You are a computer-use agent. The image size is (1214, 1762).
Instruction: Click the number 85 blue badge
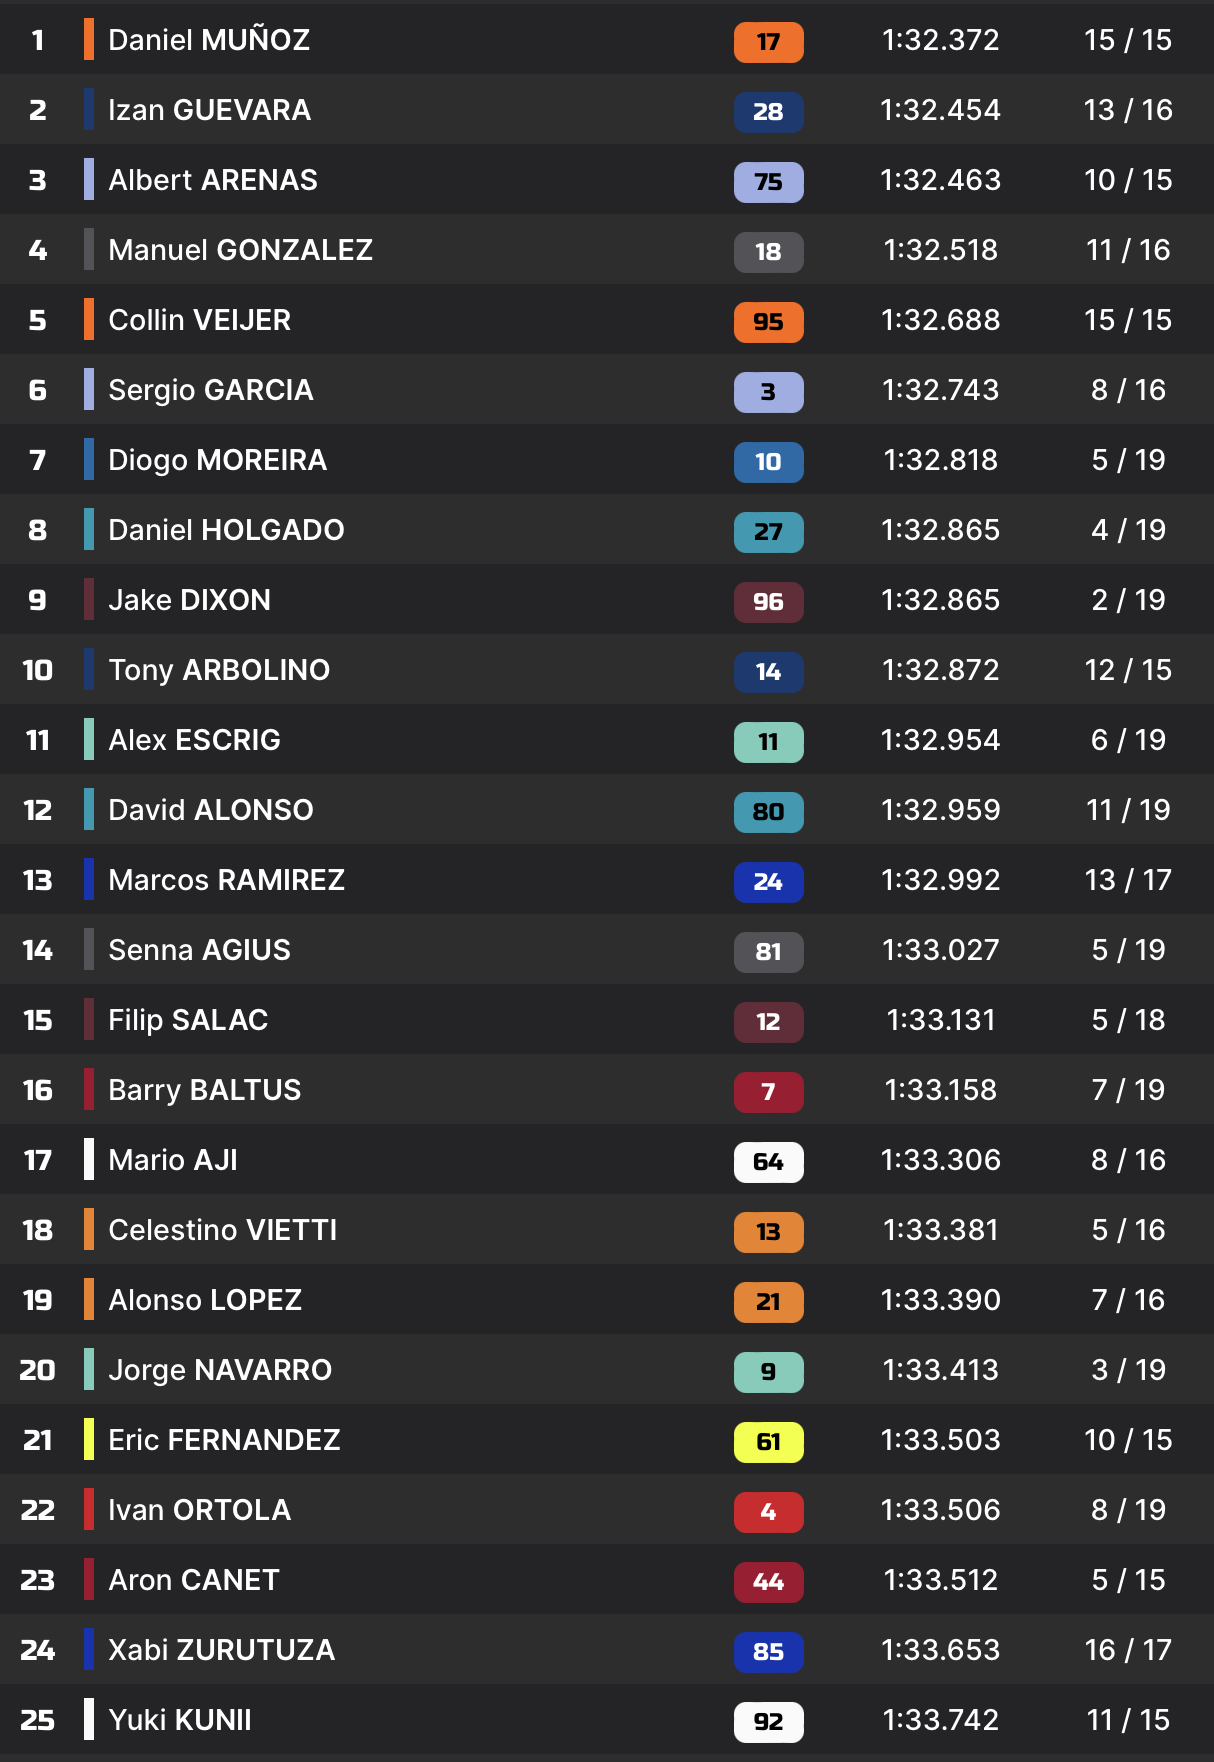[x=768, y=1652]
